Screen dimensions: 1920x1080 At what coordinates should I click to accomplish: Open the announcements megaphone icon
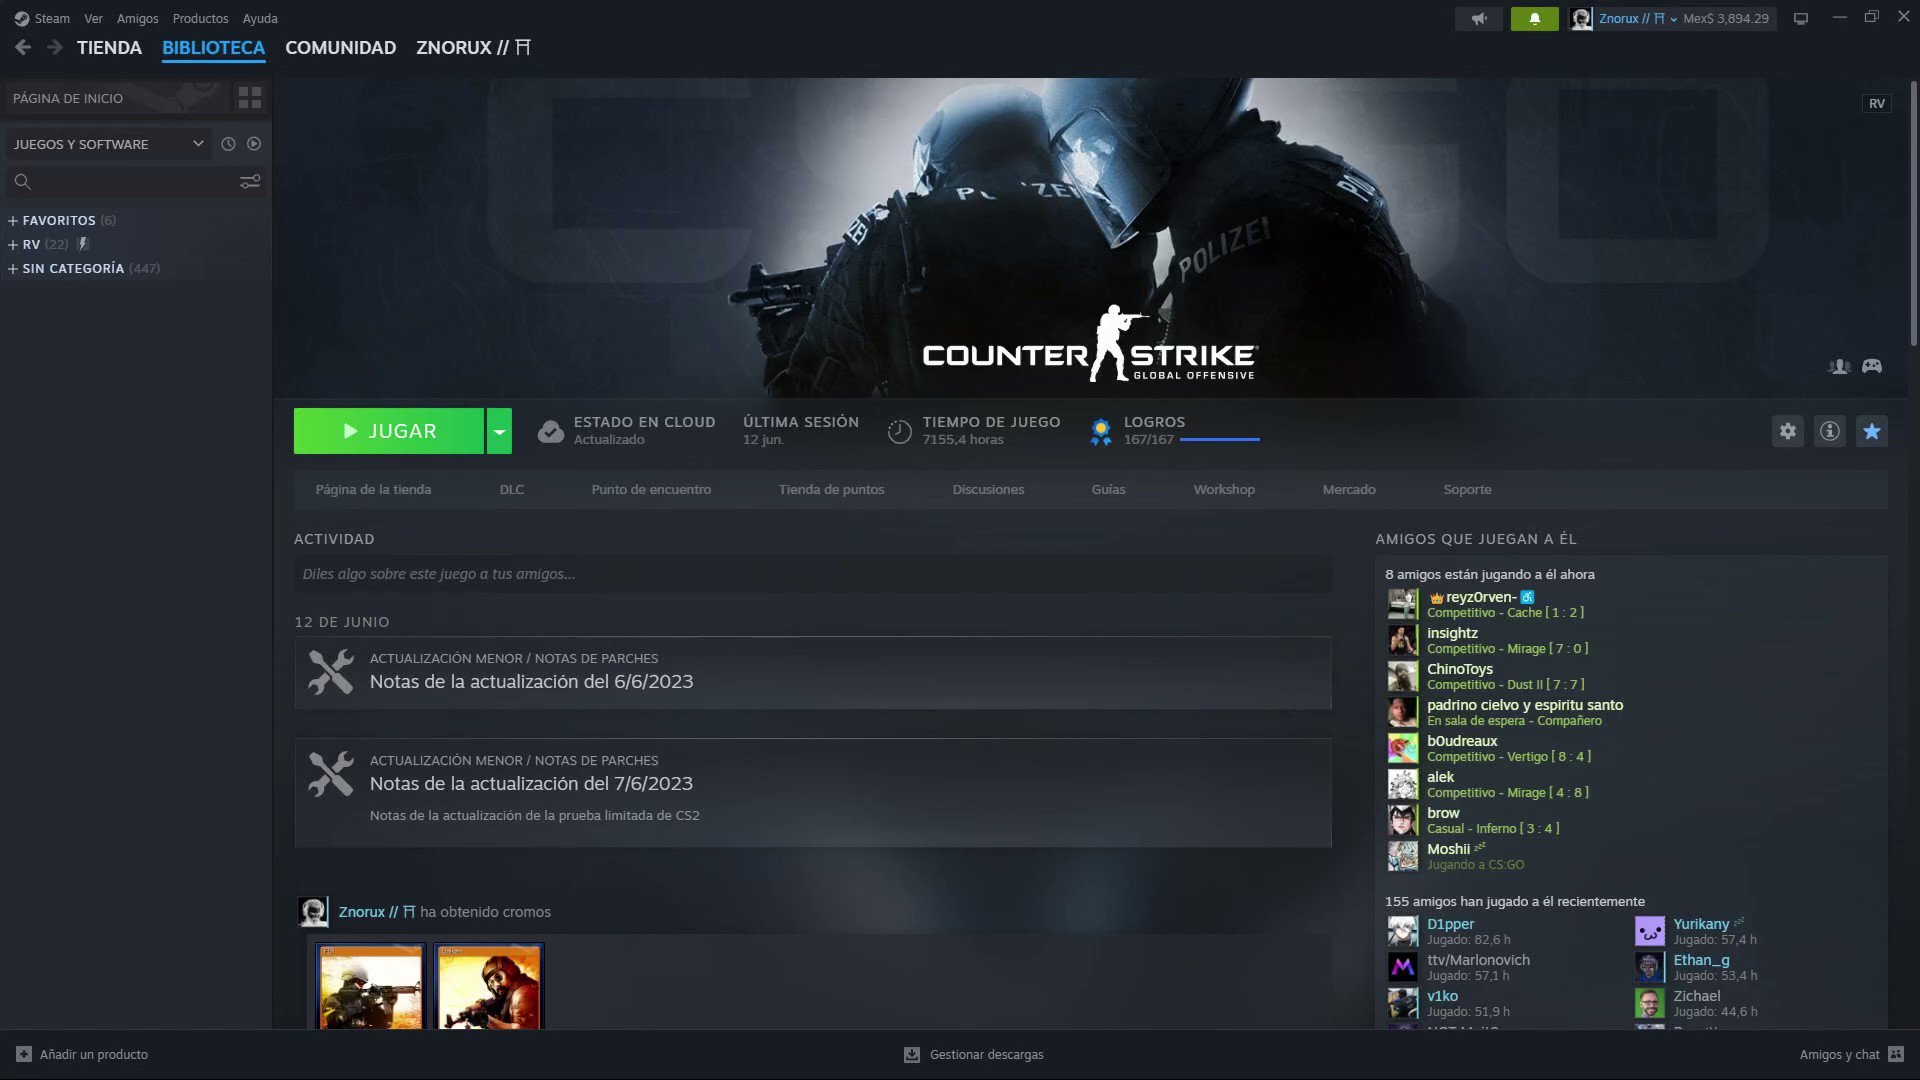(x=1479, y=18)
